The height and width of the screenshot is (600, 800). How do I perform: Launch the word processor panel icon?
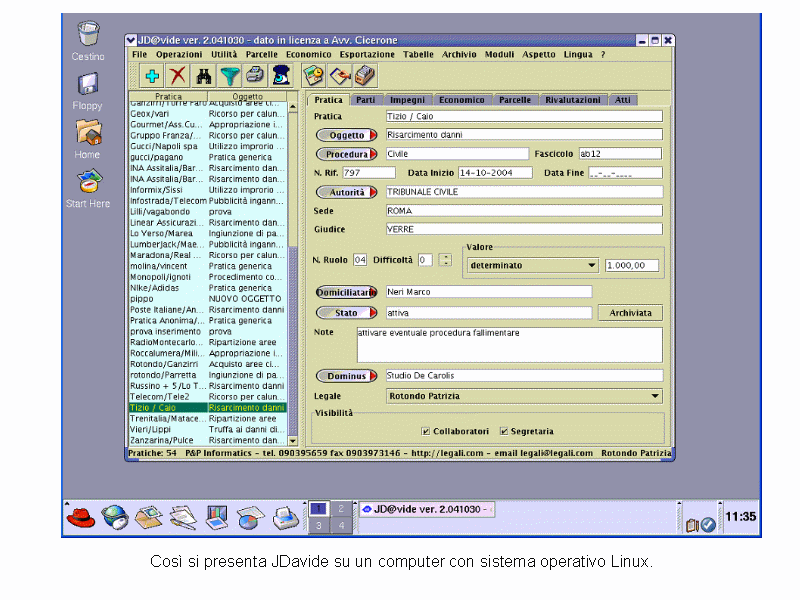[x=183, y=517]
